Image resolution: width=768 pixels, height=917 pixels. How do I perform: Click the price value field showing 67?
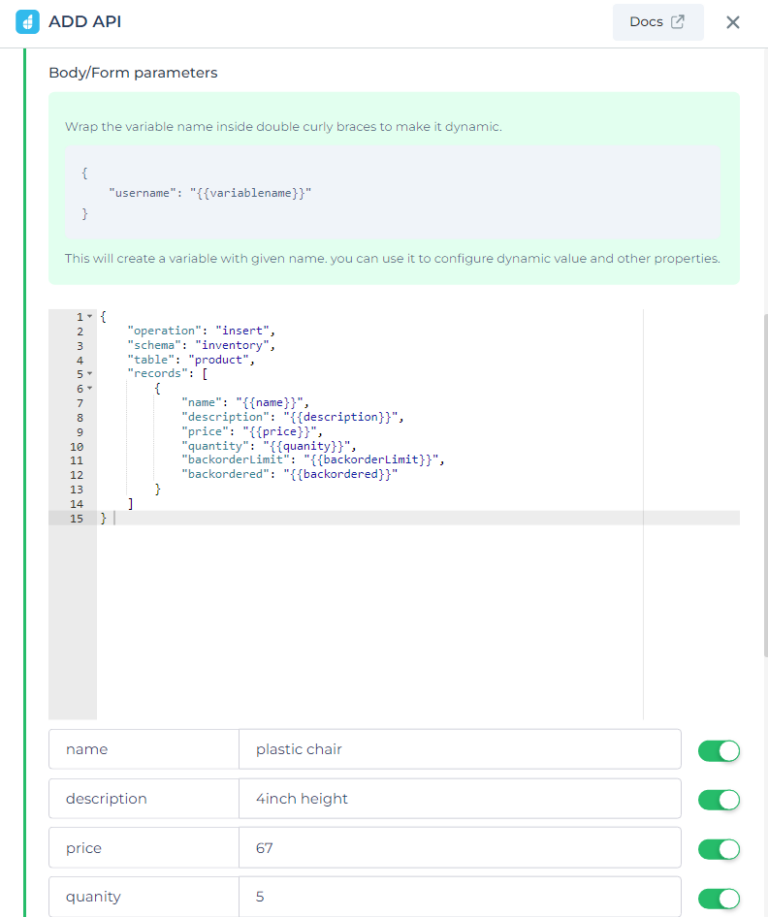coord(460,847)
